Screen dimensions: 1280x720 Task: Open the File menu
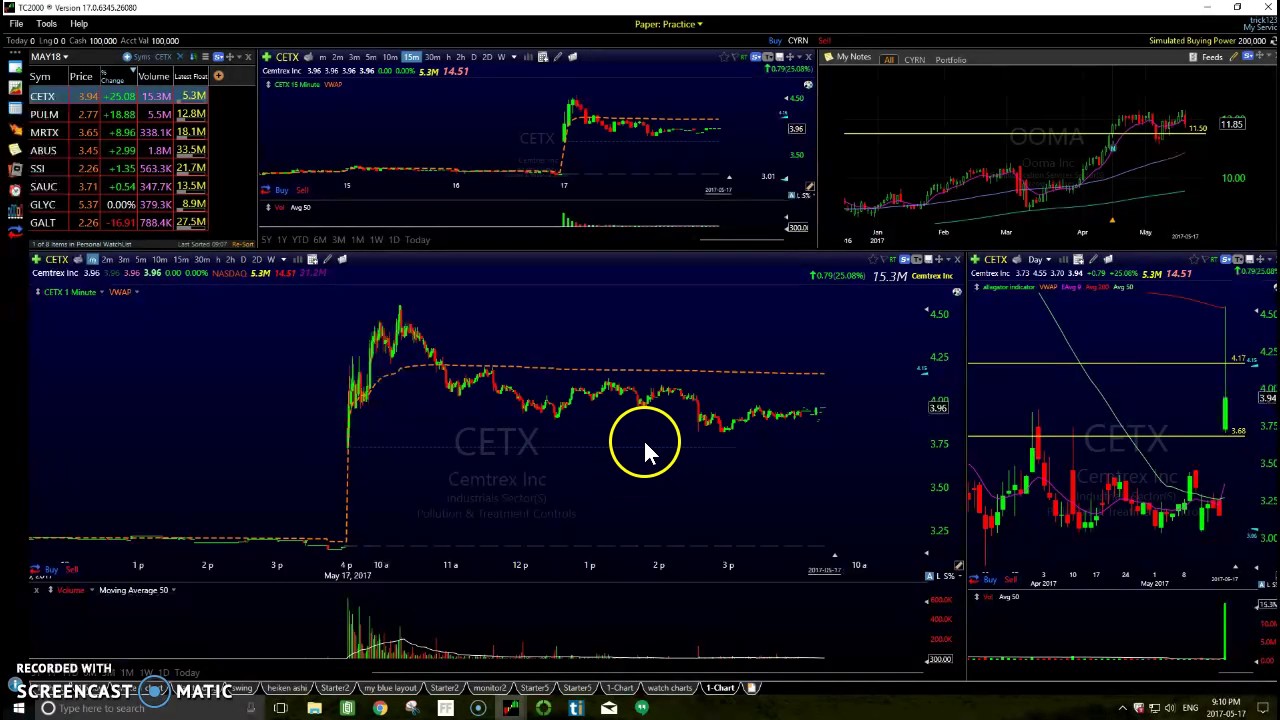tap(16, 23)
